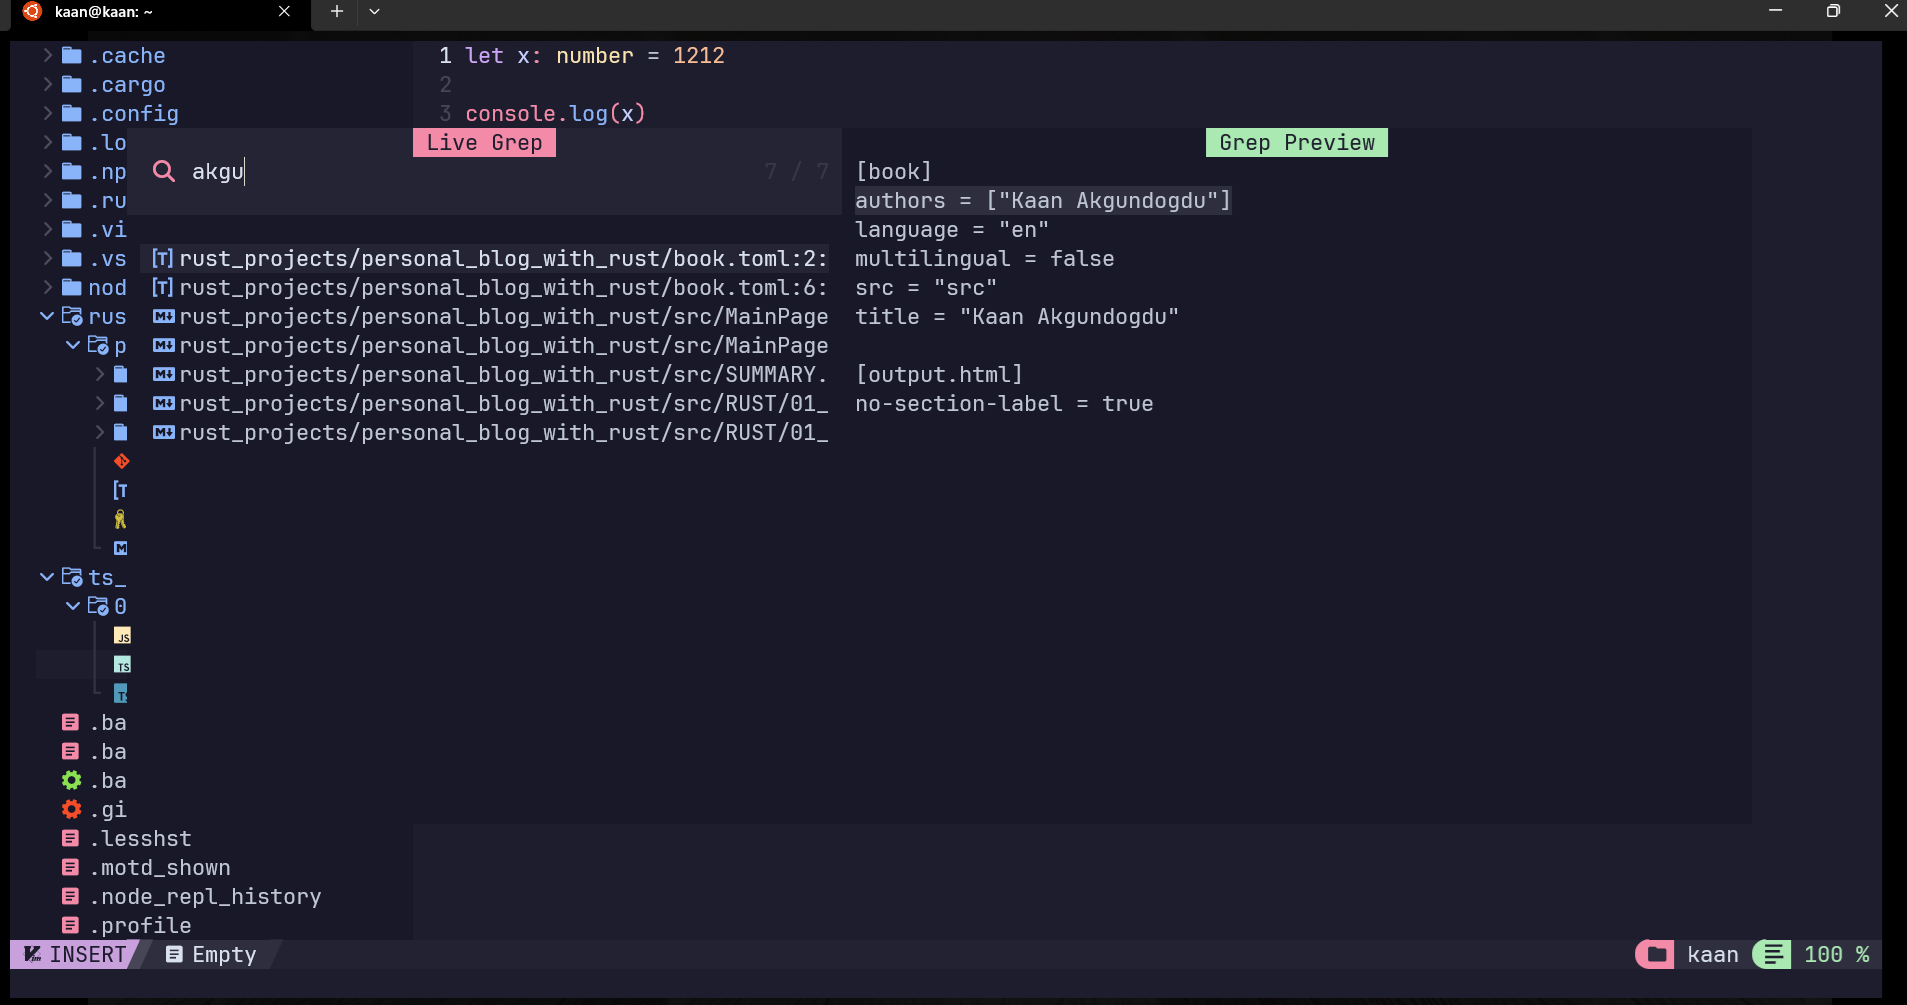Switch to the kaan@kaan terminal tab
1907x1005 pixels.
point(150,12)
